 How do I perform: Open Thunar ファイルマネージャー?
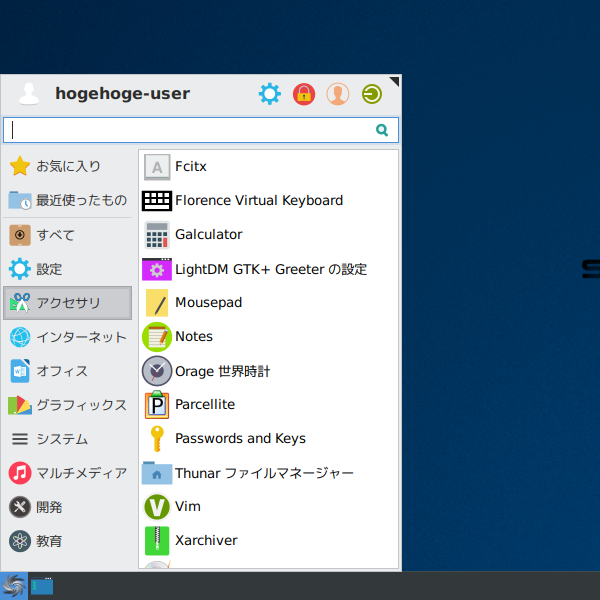268,473
